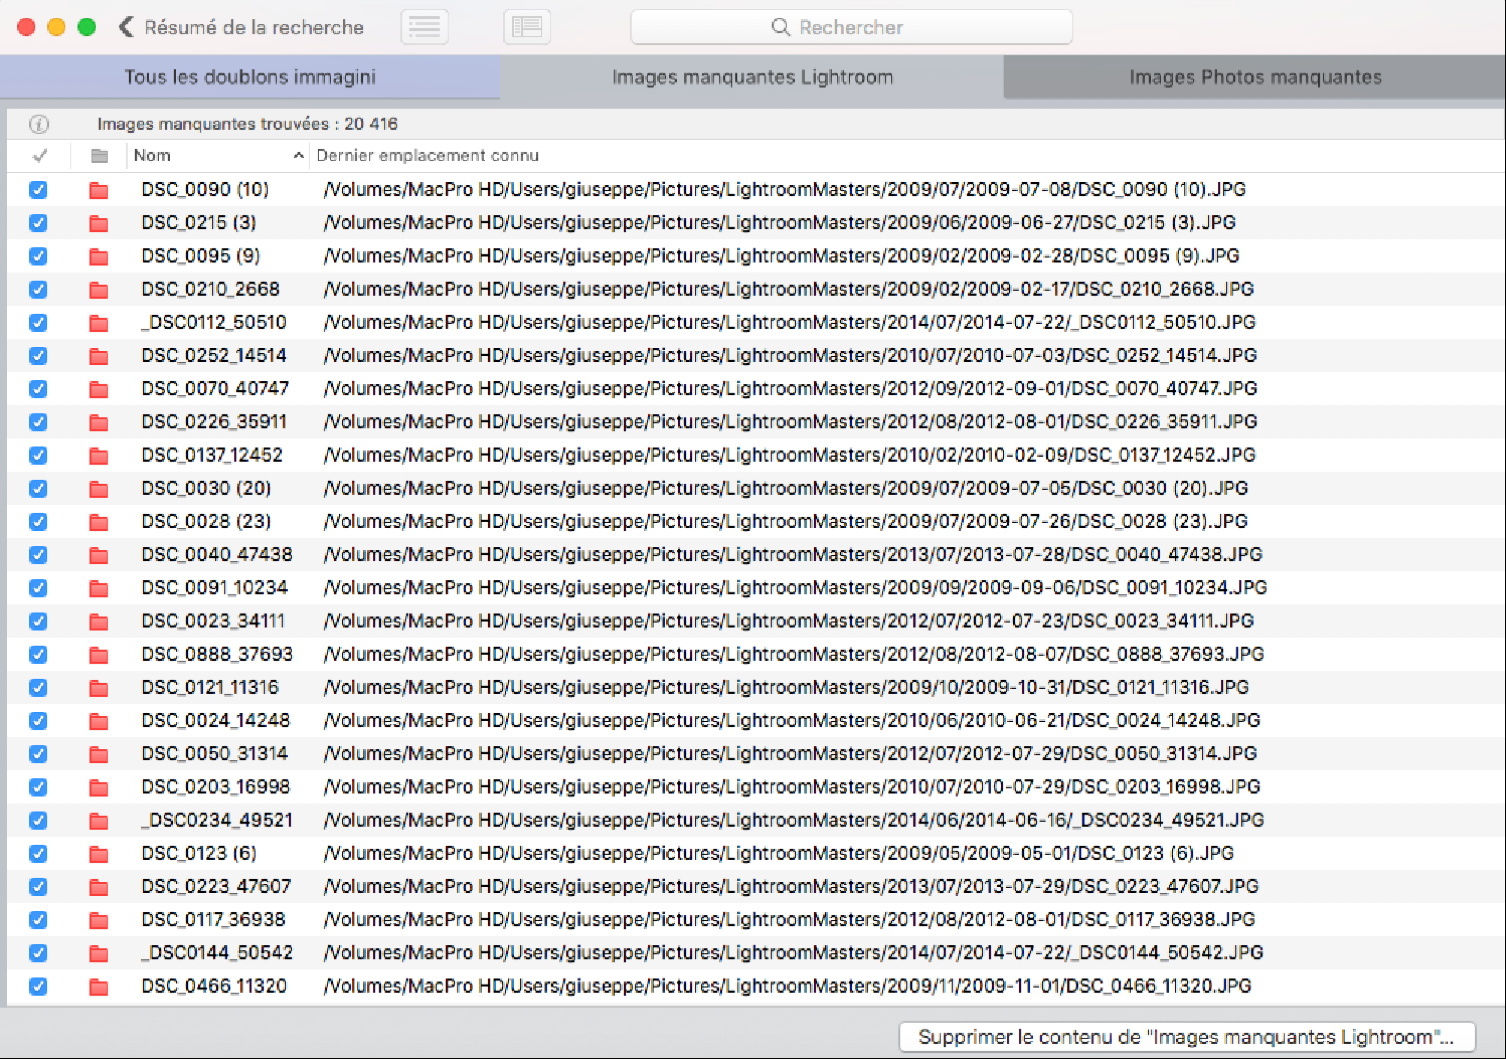The width and height of the screenshot is (1506, 1059).
Task: Click the red folder icon for DSC_0203_16998
Action: pos(99,787)
